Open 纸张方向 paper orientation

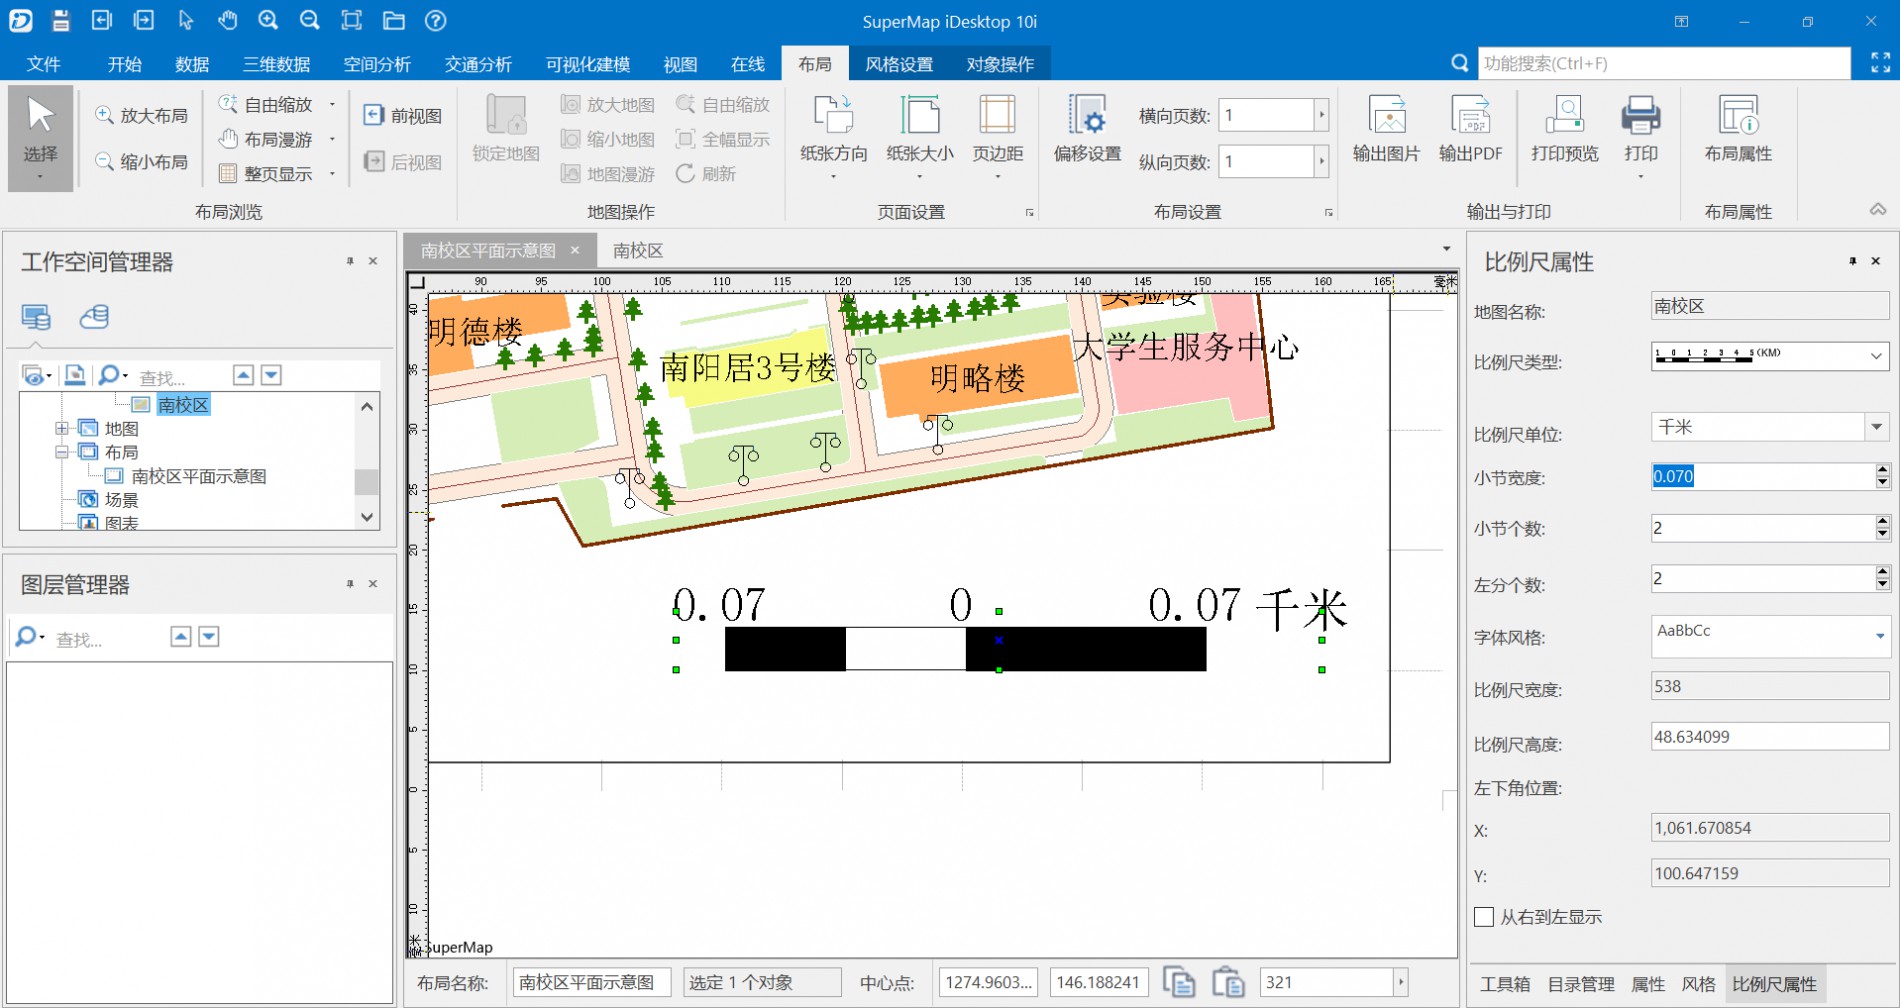[x=833, y=138]
